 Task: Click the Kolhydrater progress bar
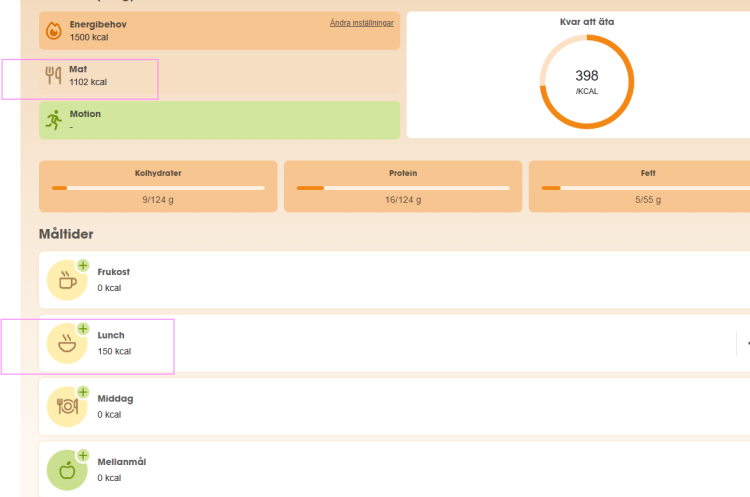coord(158,187)
